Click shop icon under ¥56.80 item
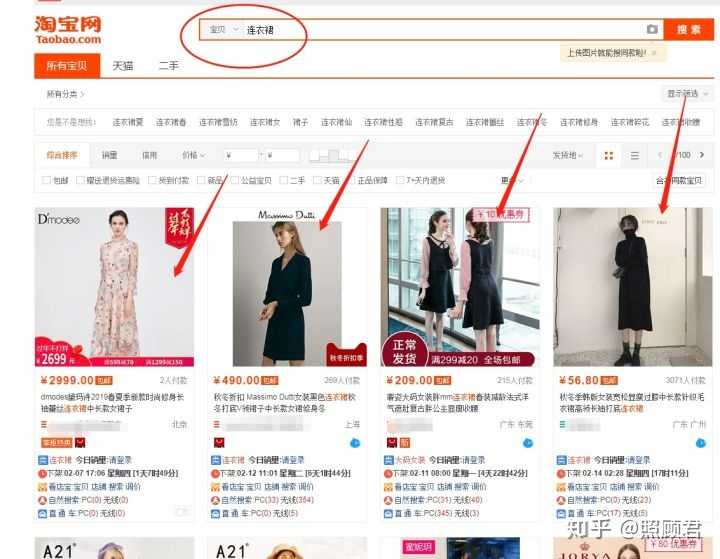 562,424
